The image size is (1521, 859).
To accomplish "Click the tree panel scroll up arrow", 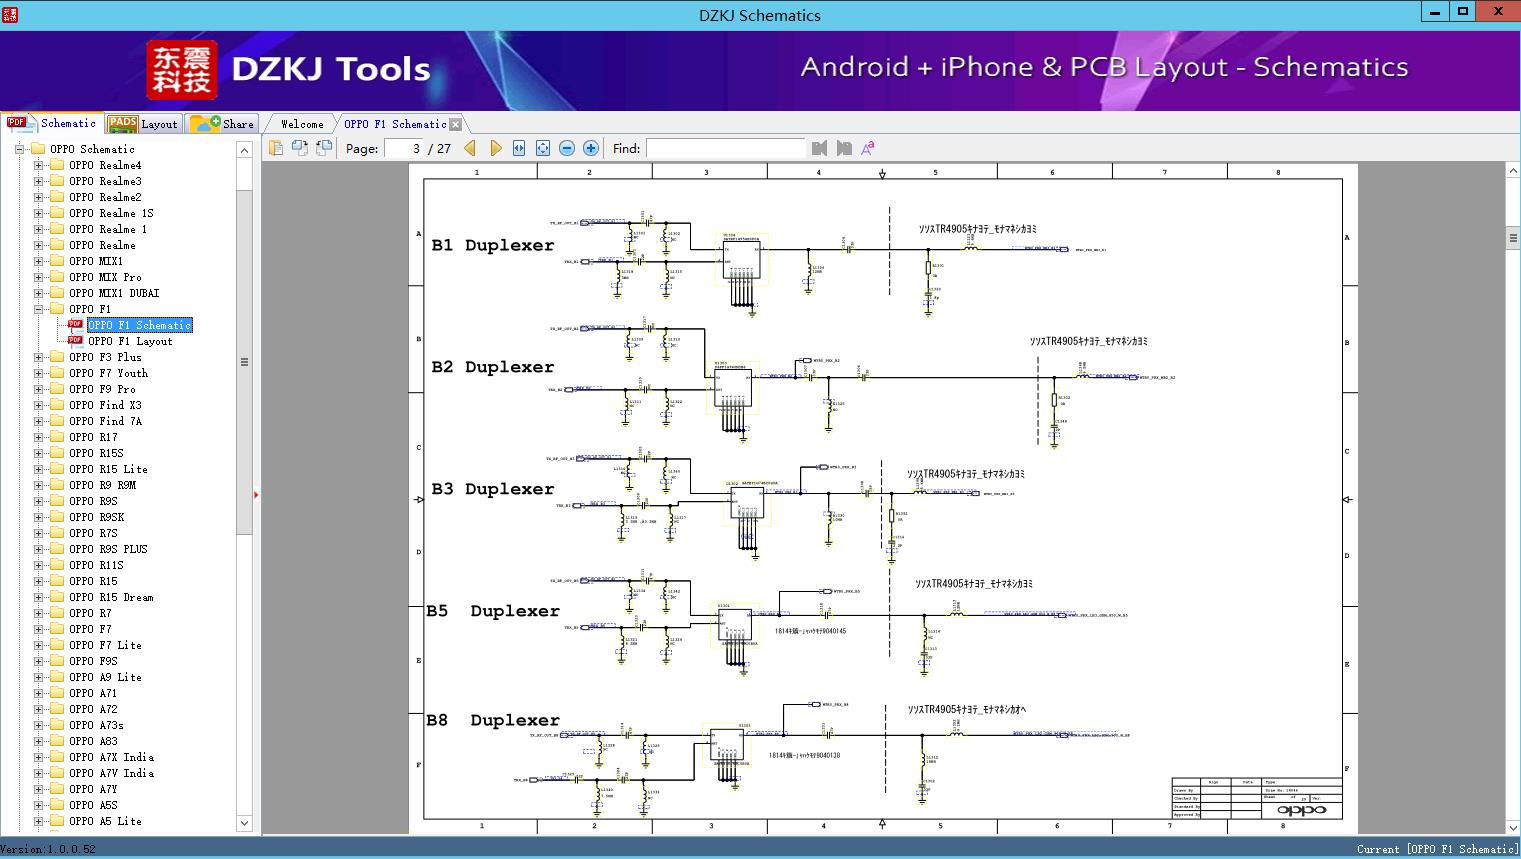I will coord(244,150).
